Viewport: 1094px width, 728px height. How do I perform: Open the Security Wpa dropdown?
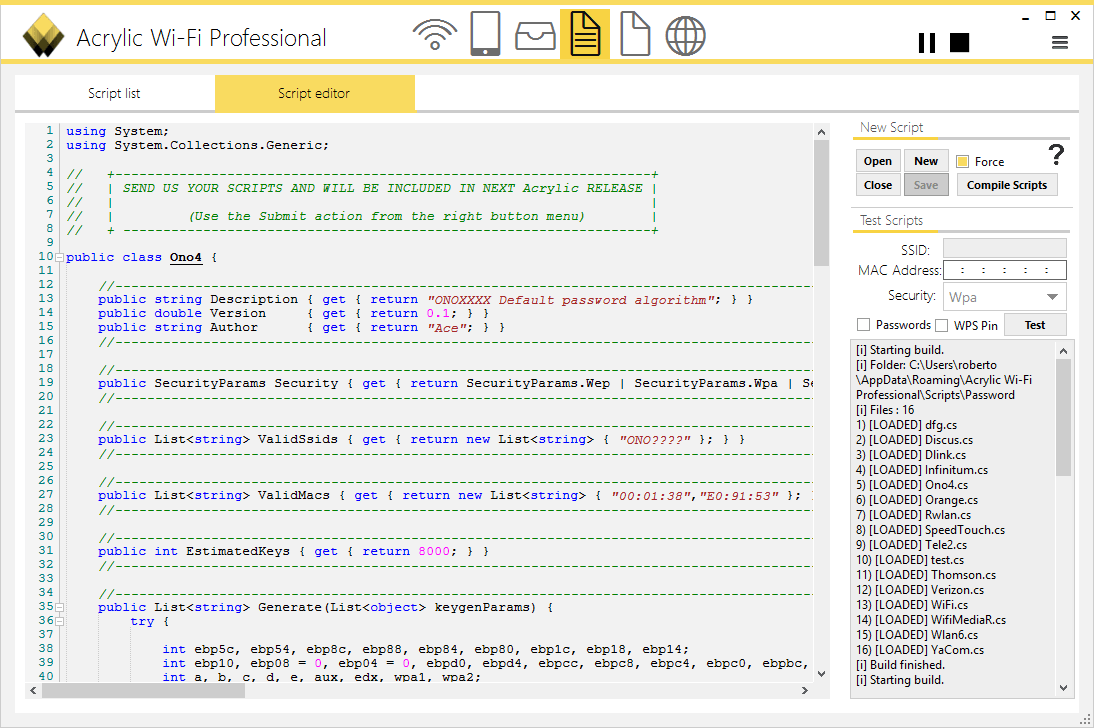(x=1005, y=297)
